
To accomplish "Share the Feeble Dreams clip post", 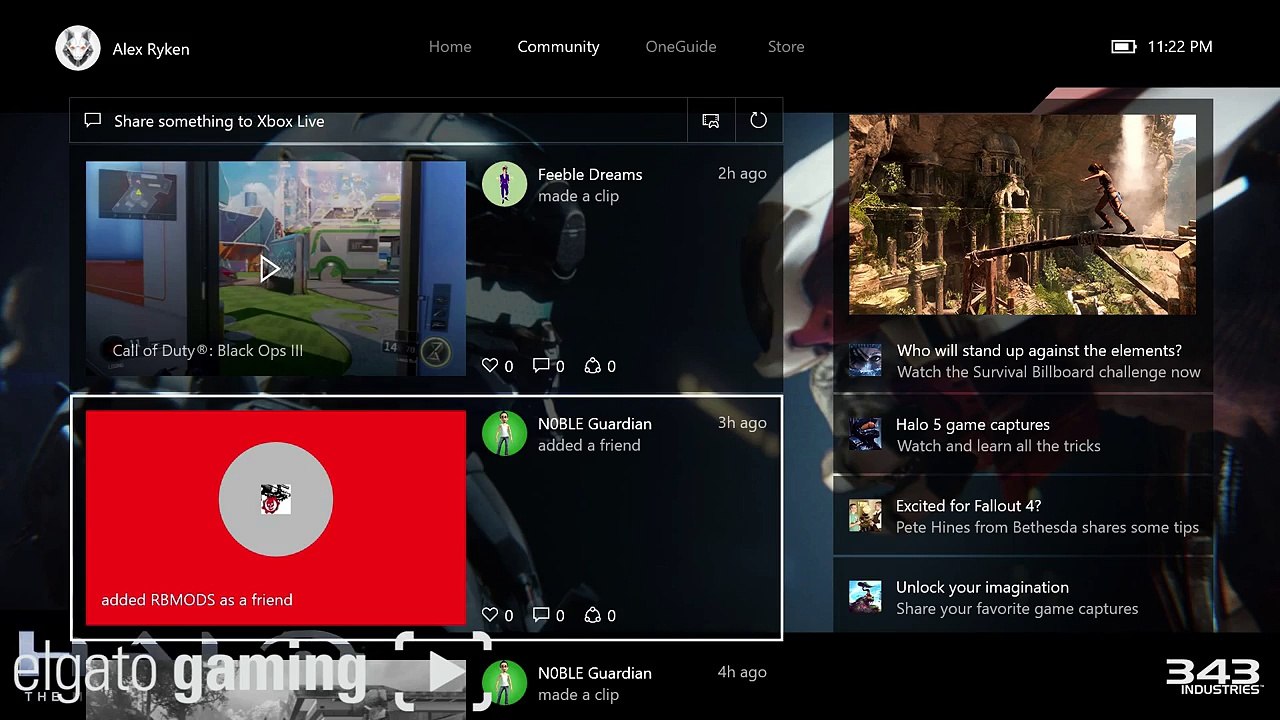I will [x=599, y=366].
